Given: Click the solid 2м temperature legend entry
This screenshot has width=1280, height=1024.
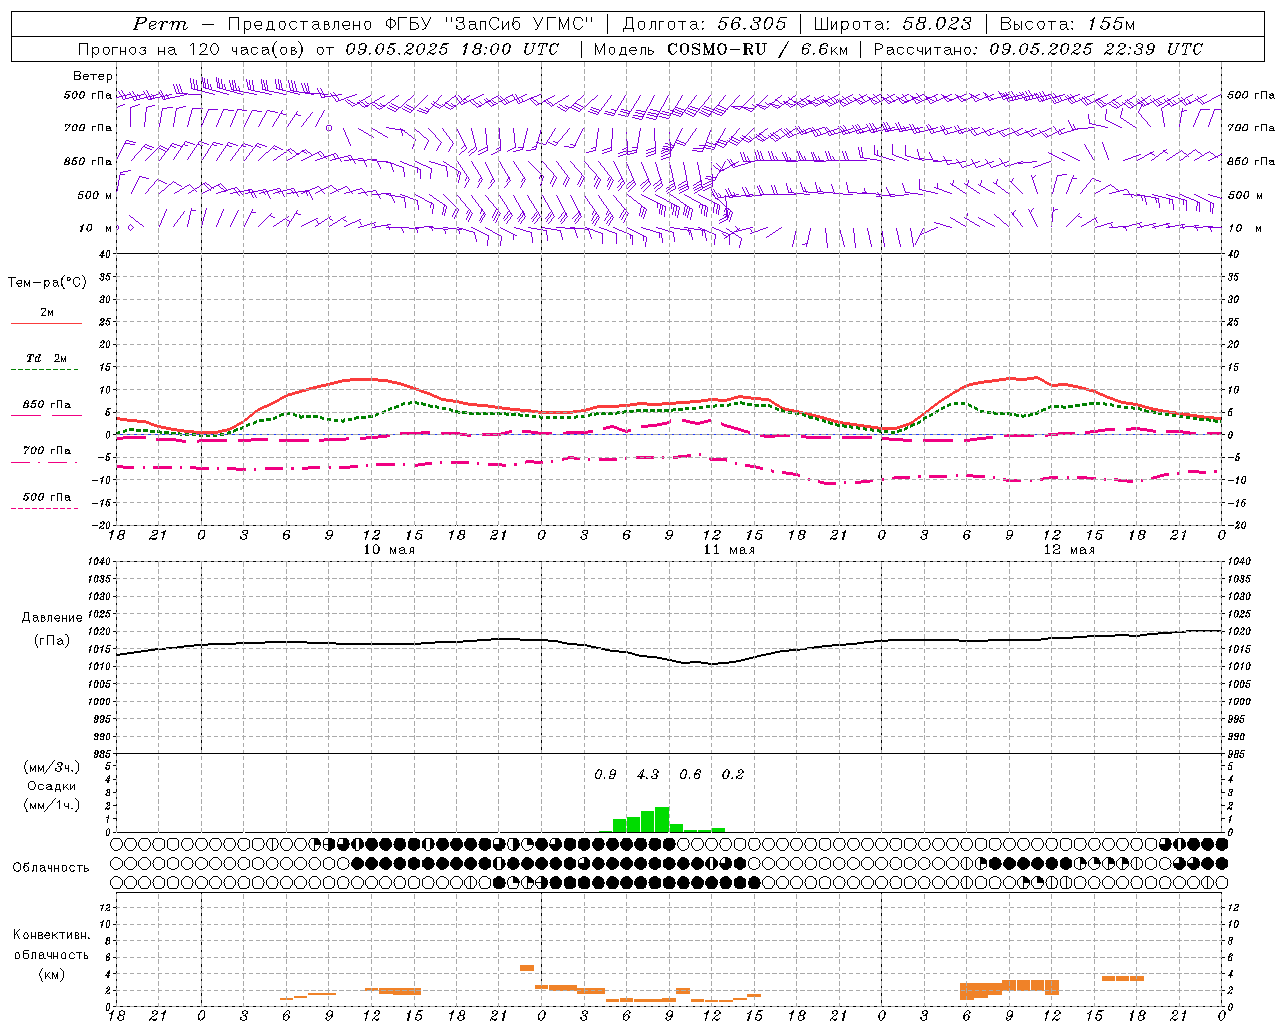Looking at the screenshot, I should tap(47, 317).
